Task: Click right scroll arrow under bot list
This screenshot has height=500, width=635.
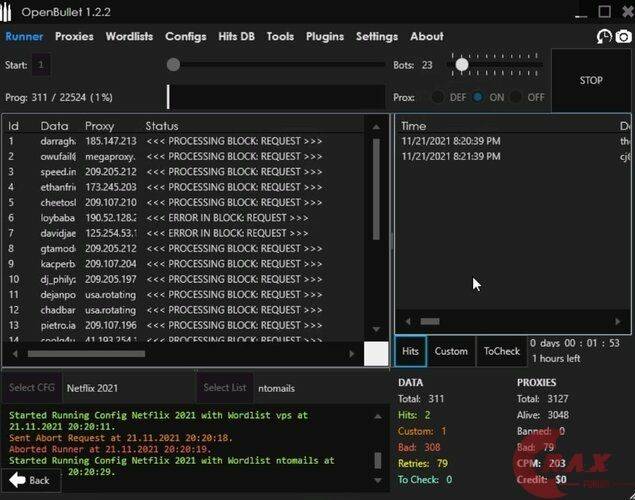Action: coord(351,353)
